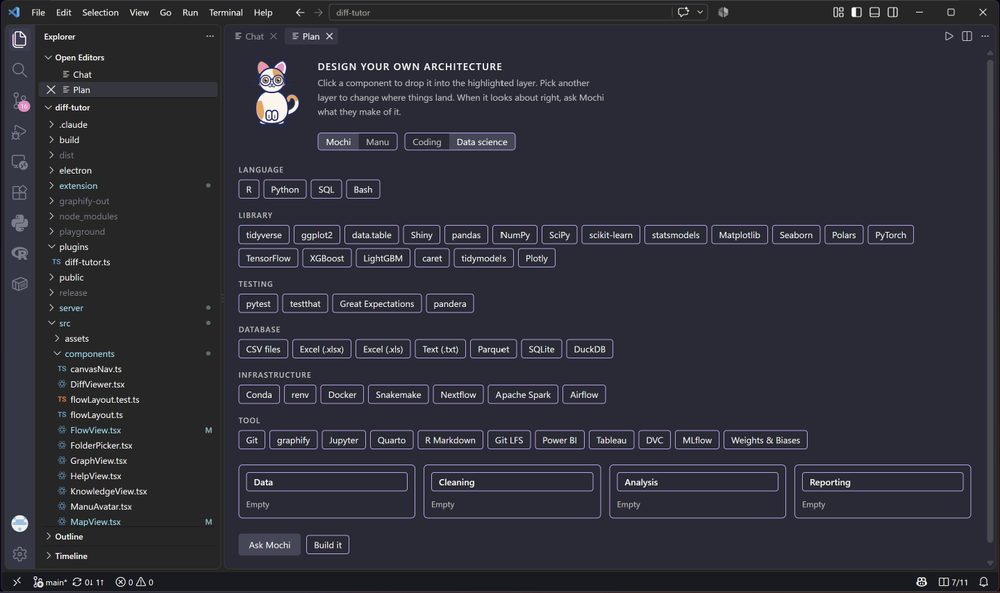Collapse the diff-tutor root folder

point(128,107)
